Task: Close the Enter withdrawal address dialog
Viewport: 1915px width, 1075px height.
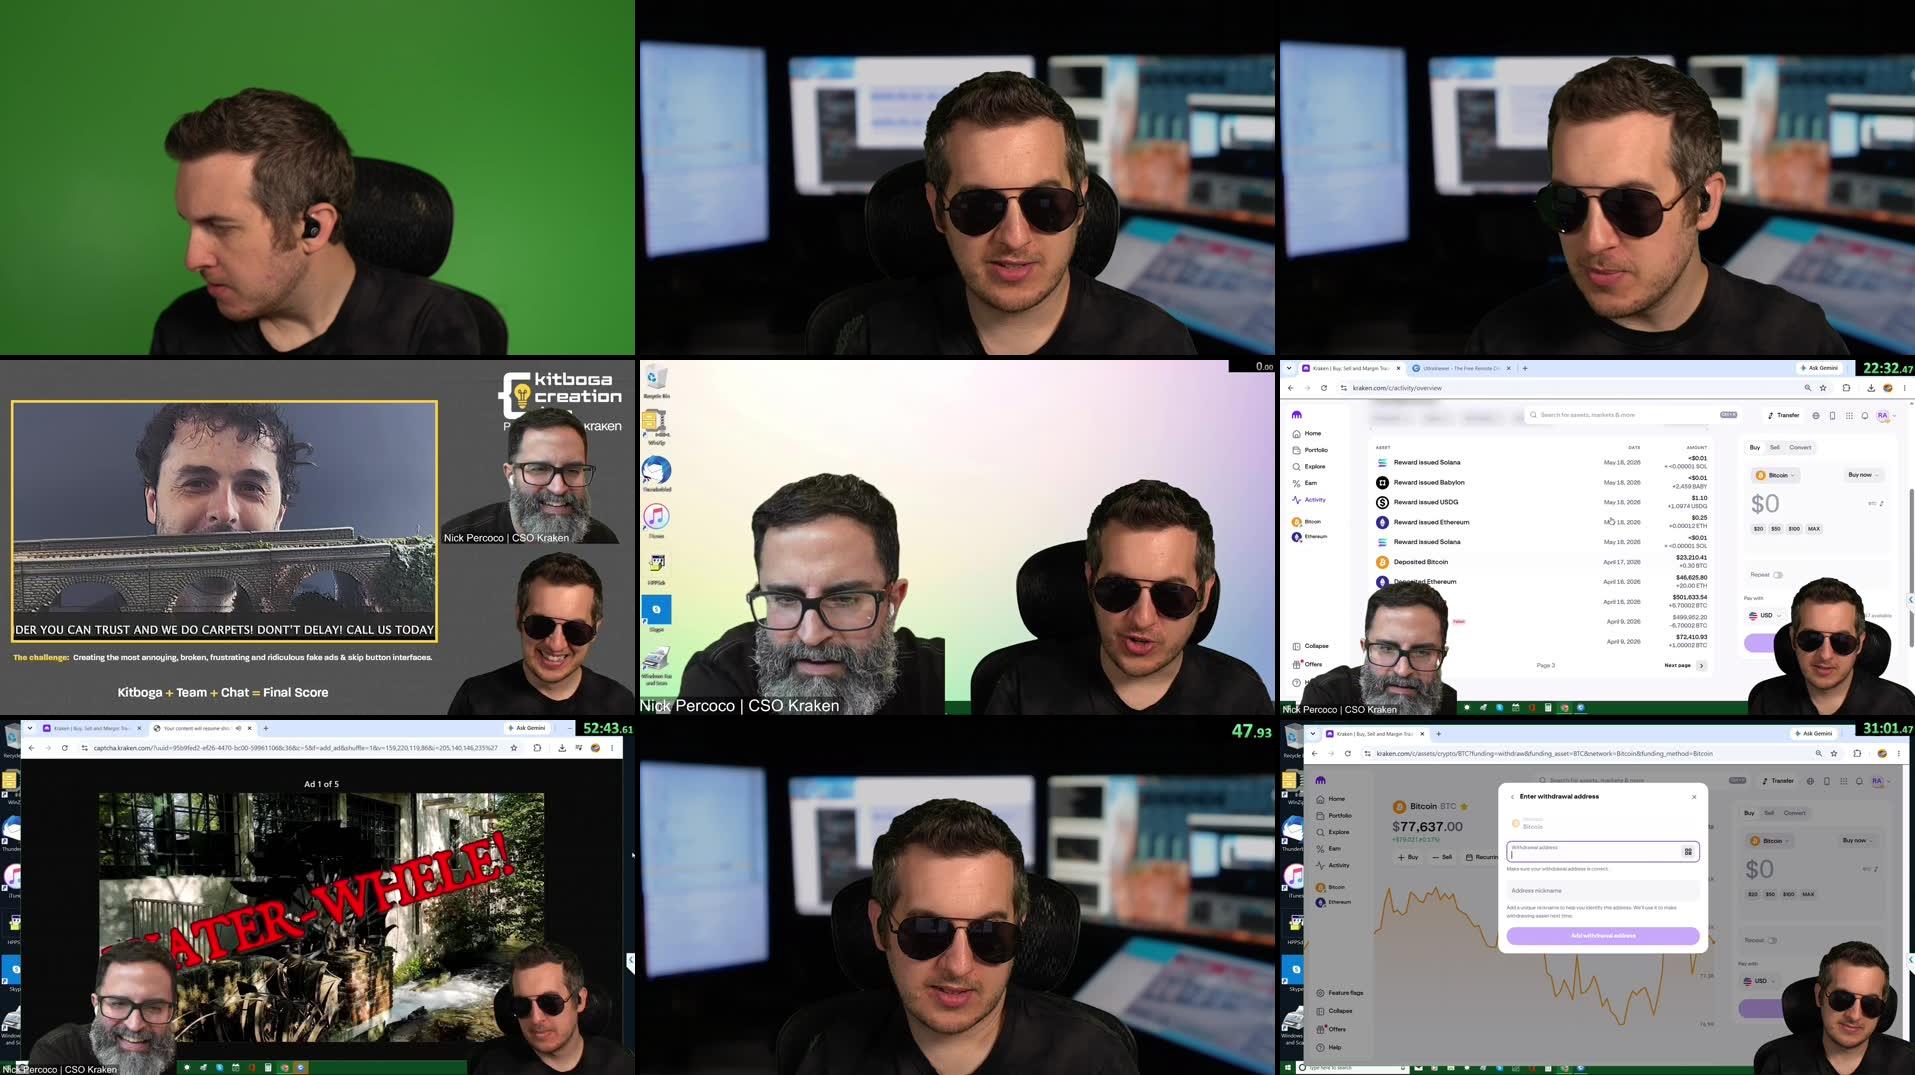Action: coord(1694,797)
